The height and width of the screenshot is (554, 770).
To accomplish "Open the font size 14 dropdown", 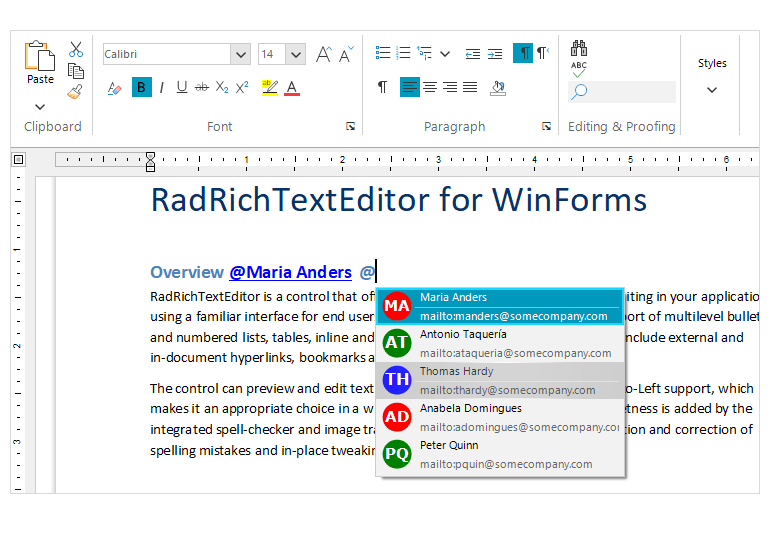I will [x=296, y=54].
